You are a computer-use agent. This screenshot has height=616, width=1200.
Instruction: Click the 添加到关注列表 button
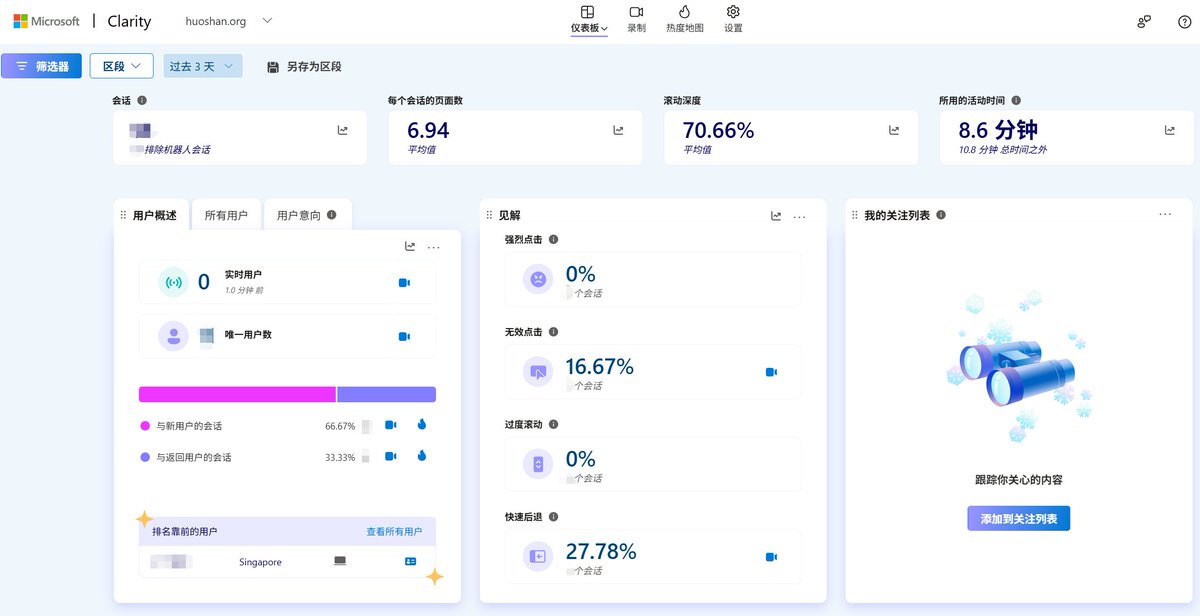click(x=1018, y=519)
